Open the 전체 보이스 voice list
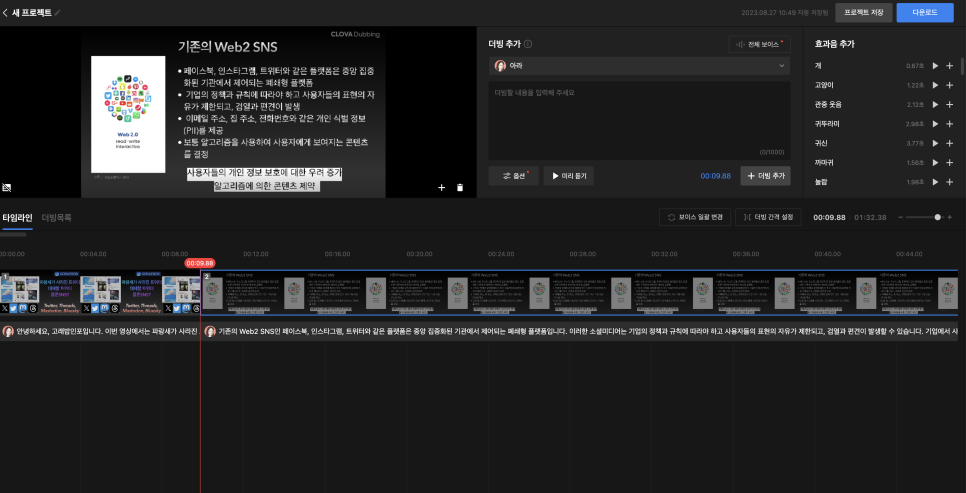 [760, 44]
